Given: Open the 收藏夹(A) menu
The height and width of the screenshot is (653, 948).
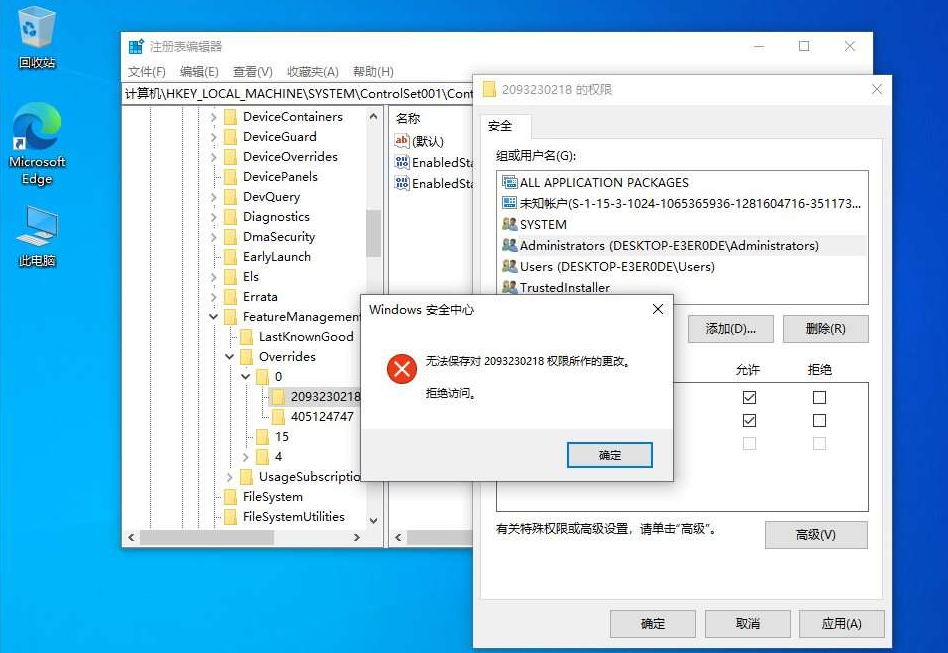Looking at the screenshot, I should click(312, 72).
